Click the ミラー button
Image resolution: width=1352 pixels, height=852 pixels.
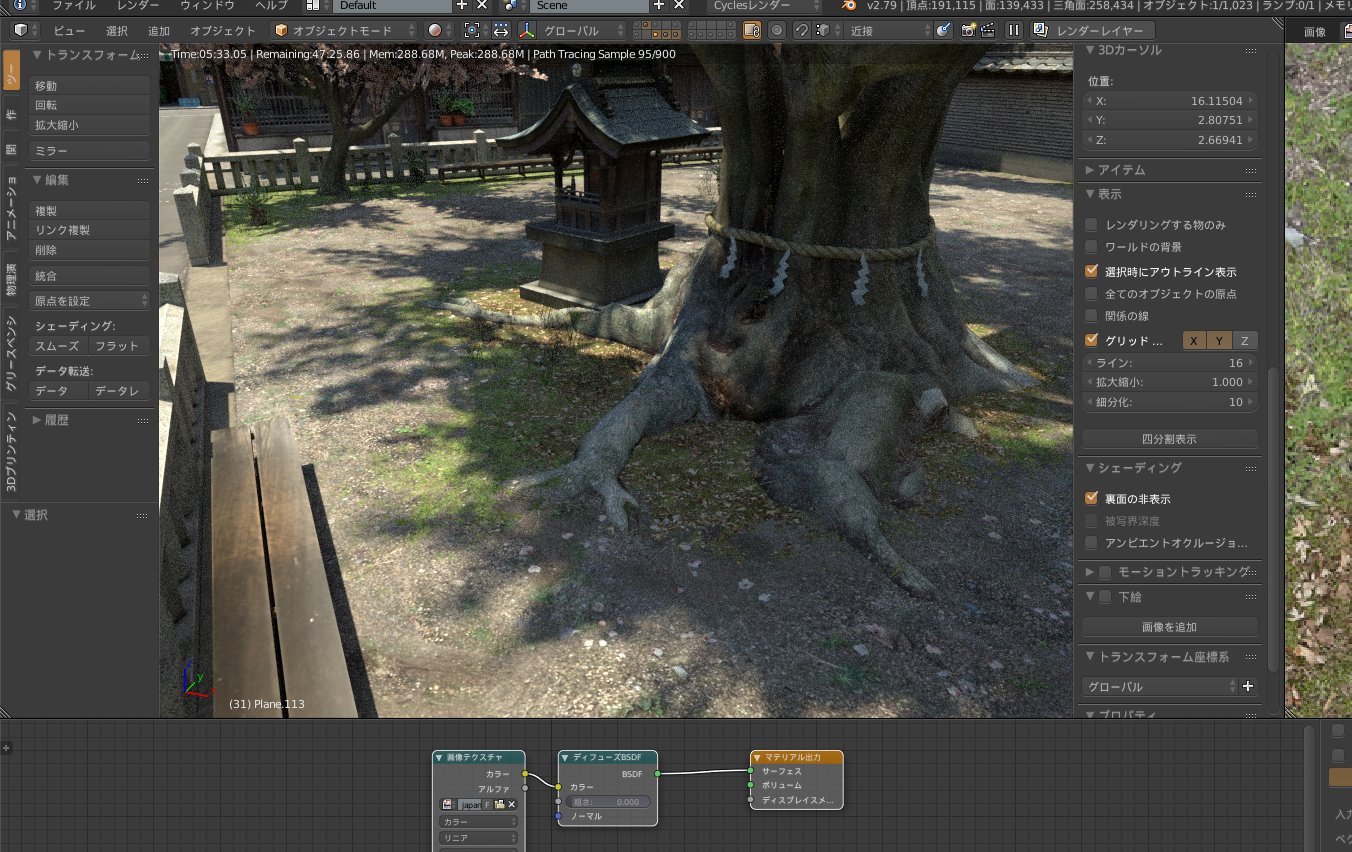[90, 150]
